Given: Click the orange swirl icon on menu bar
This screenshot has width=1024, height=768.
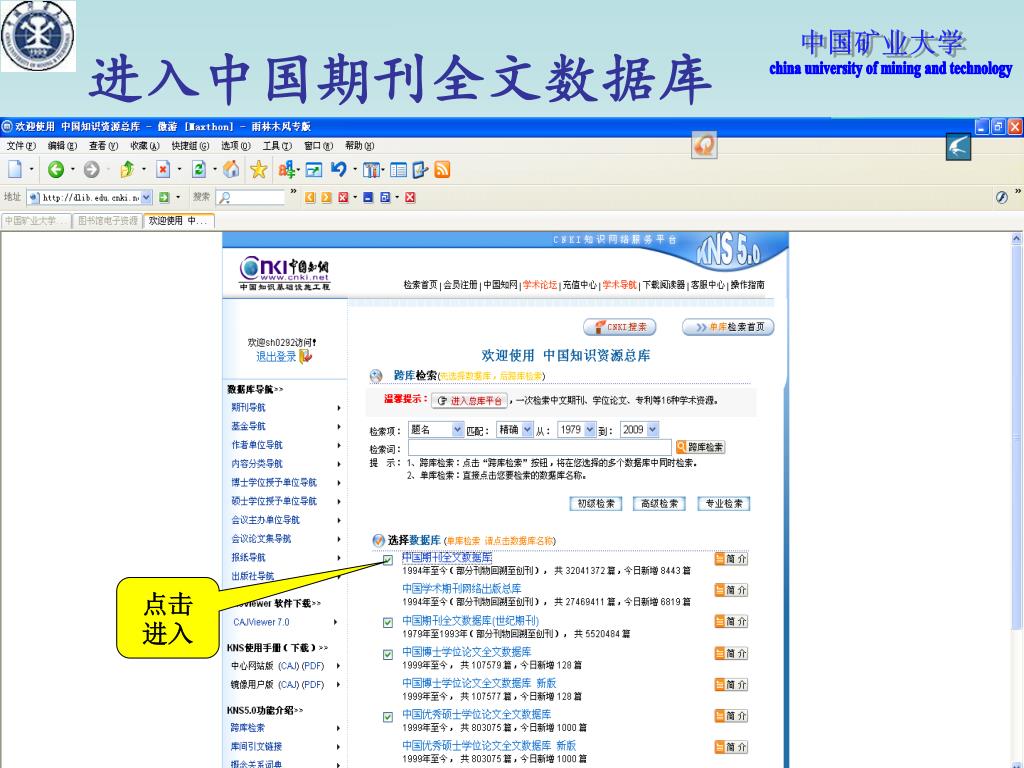Looking at the screenshot, I should point(704,145).
